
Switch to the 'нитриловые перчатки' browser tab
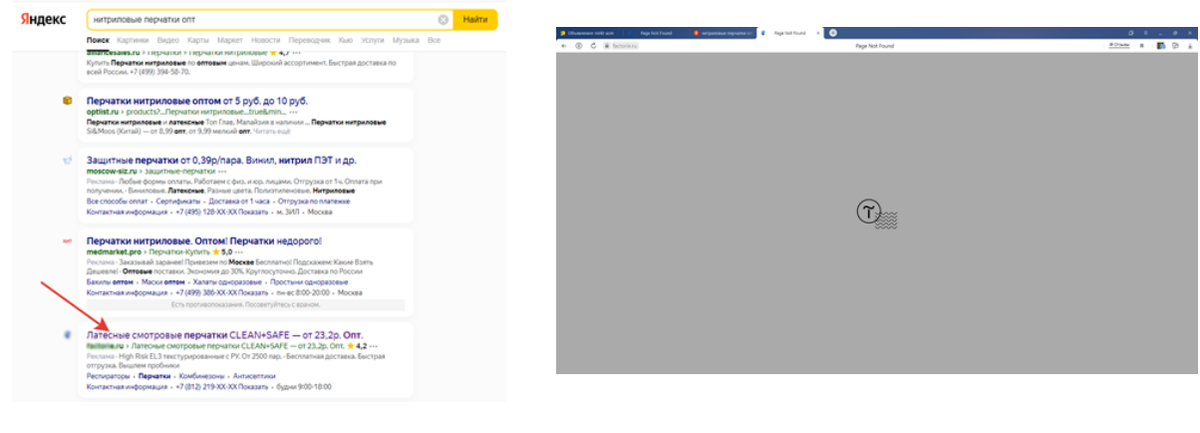[725, 33]
